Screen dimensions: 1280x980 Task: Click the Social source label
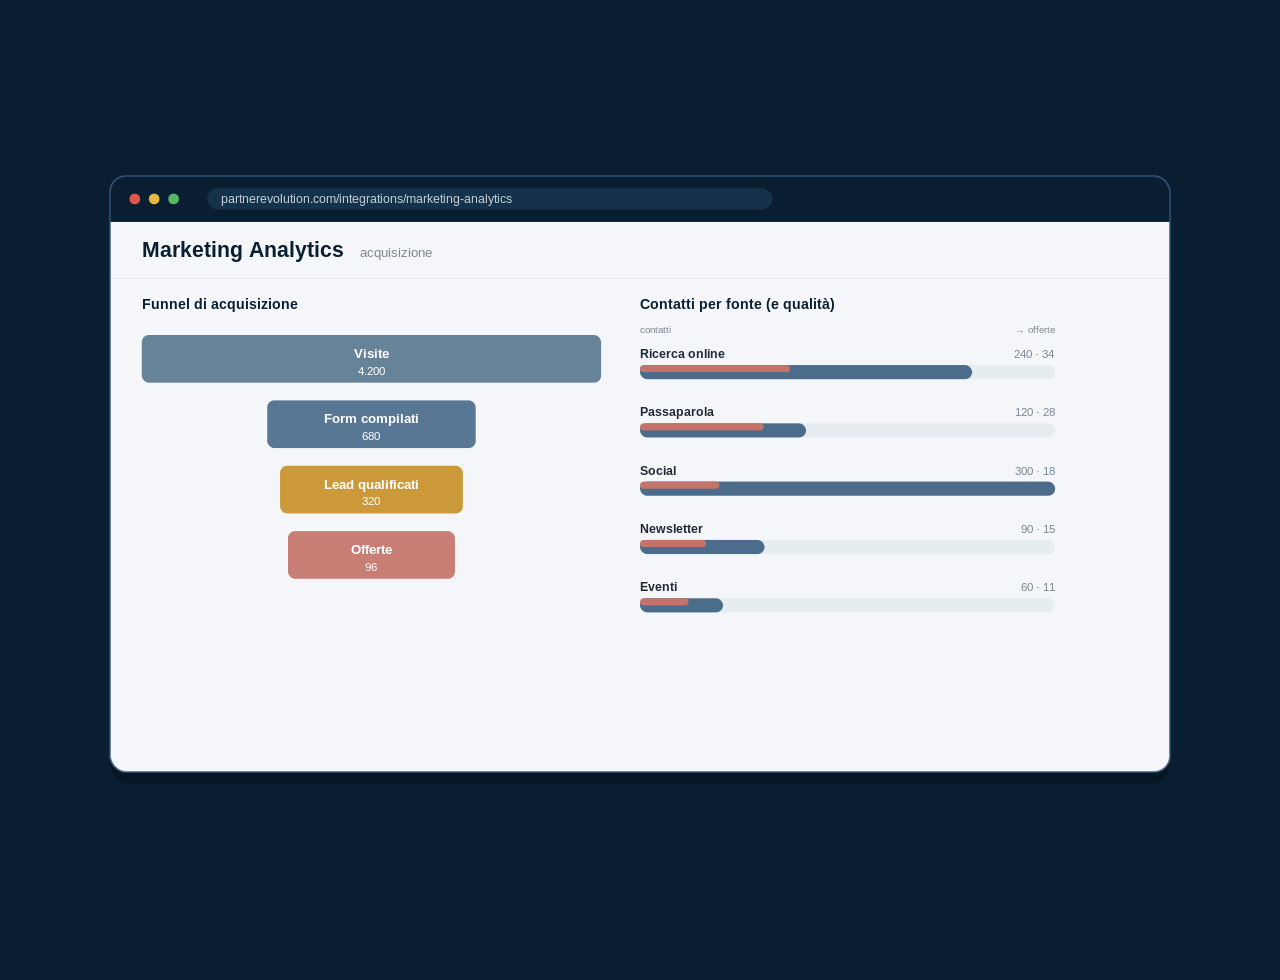pos(658,471)
